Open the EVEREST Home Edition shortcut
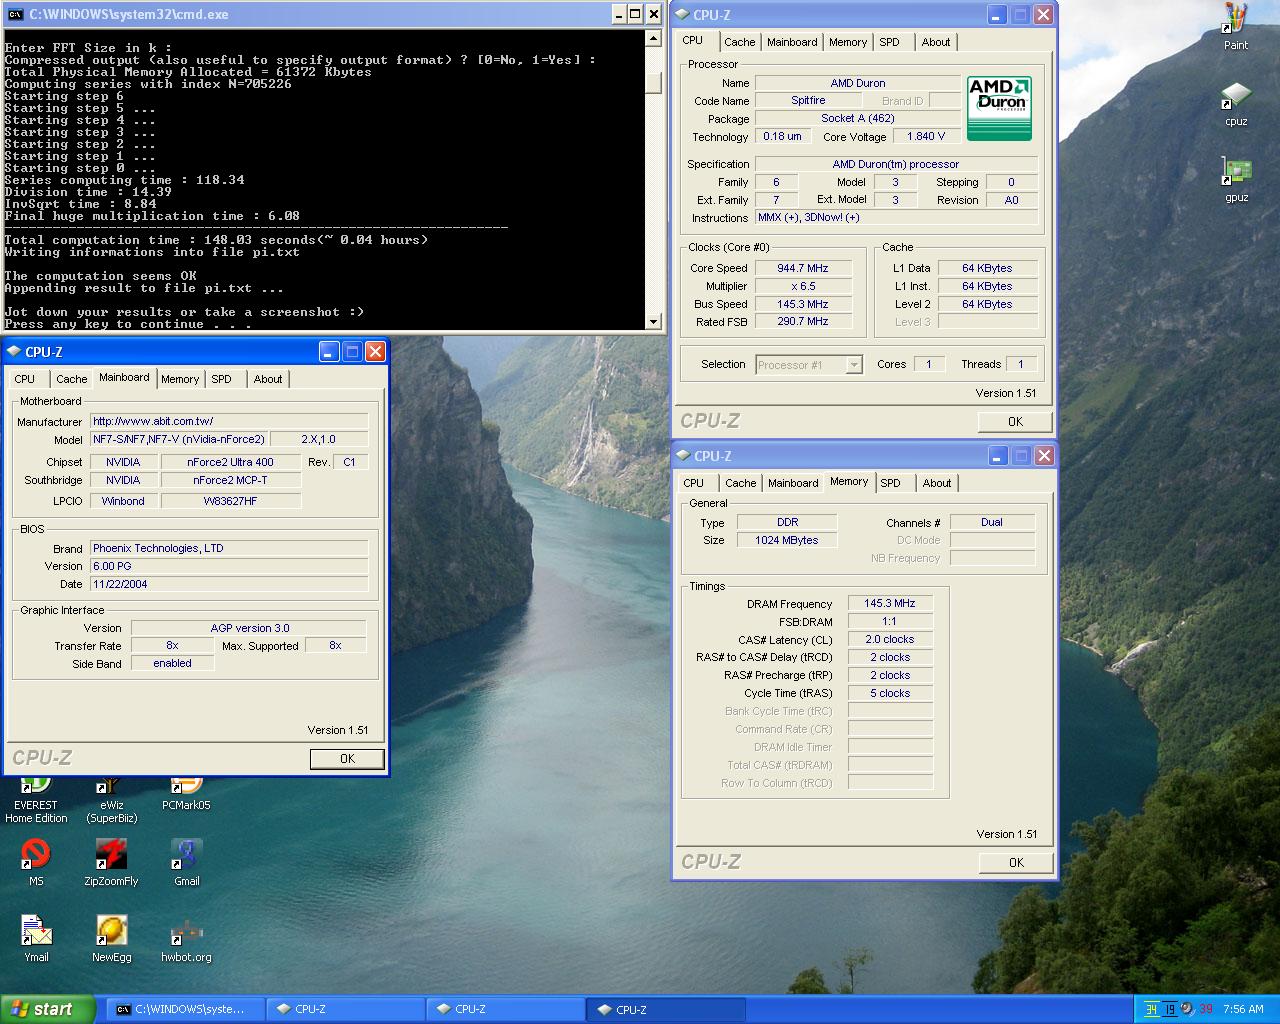This screenshot has height=1024, width=1280. coord(36,800)
